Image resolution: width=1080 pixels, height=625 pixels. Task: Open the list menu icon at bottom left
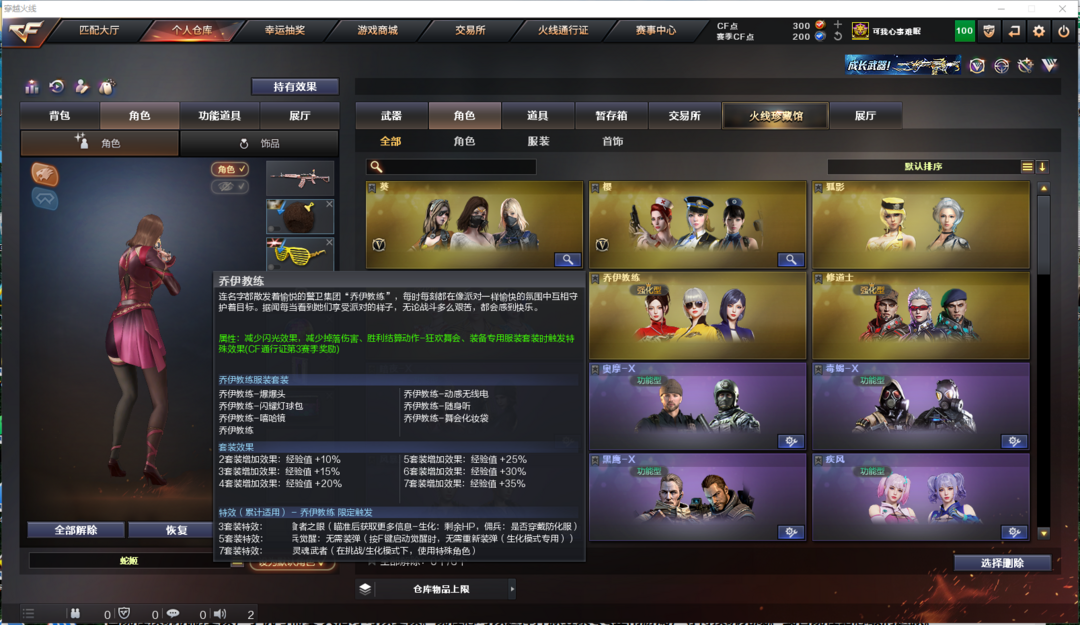pyautogui.click(x=28, y=613)
